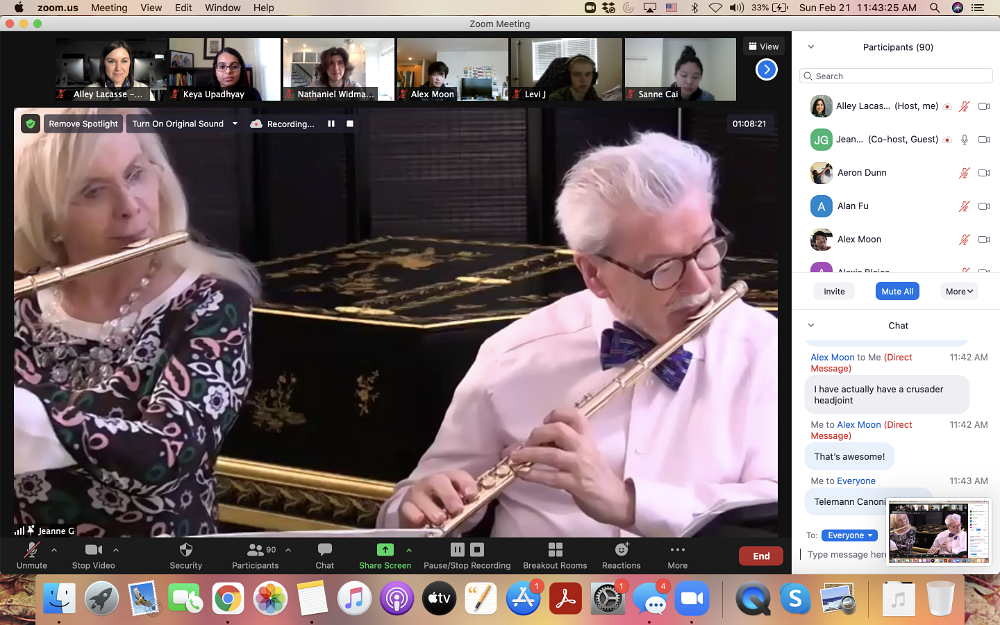Click the Invite button
The height and width of the screenshot is (625, 1000).
(834, 291)
